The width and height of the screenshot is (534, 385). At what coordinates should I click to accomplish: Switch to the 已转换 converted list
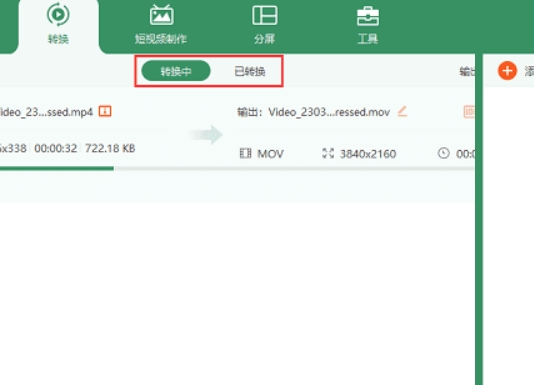(x=250, y=71)
